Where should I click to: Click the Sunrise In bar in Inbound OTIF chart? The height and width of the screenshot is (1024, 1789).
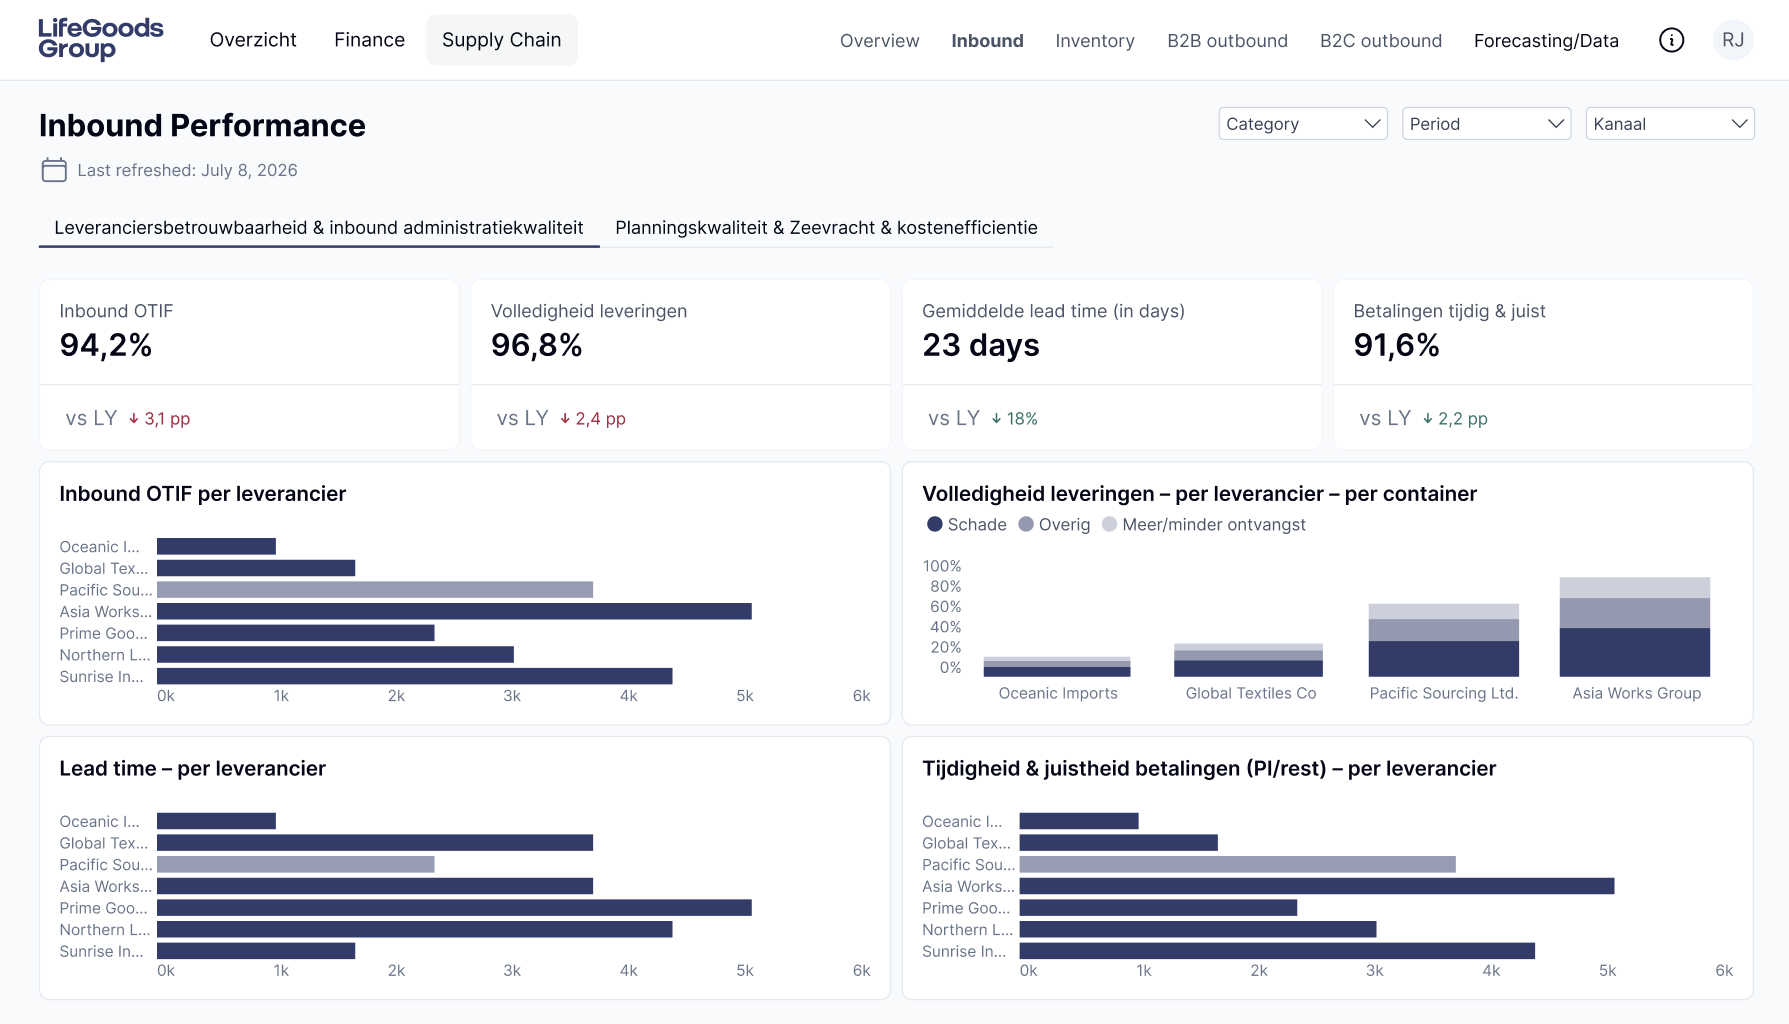(x=415, y=676)
